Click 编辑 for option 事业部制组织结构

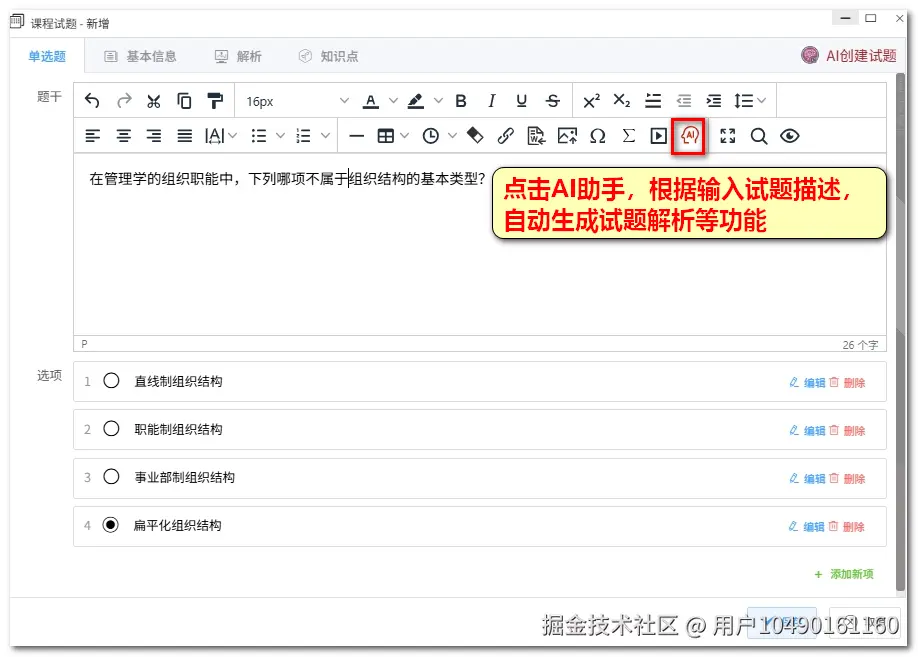tap(807, 478)
